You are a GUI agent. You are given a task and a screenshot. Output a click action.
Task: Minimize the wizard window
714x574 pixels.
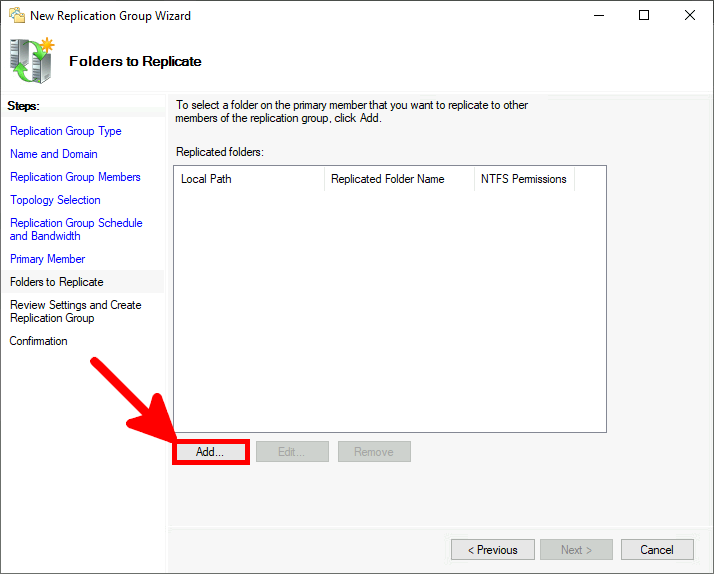599,15
